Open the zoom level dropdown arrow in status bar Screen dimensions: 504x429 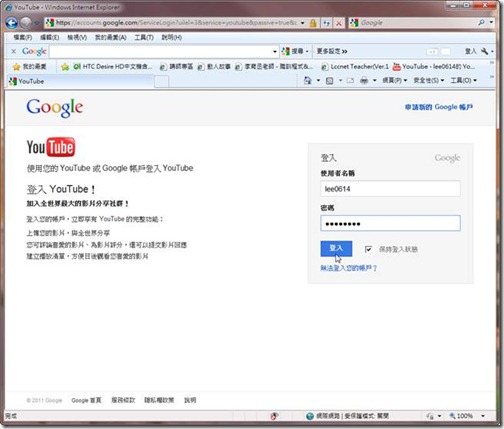point(483,416)
